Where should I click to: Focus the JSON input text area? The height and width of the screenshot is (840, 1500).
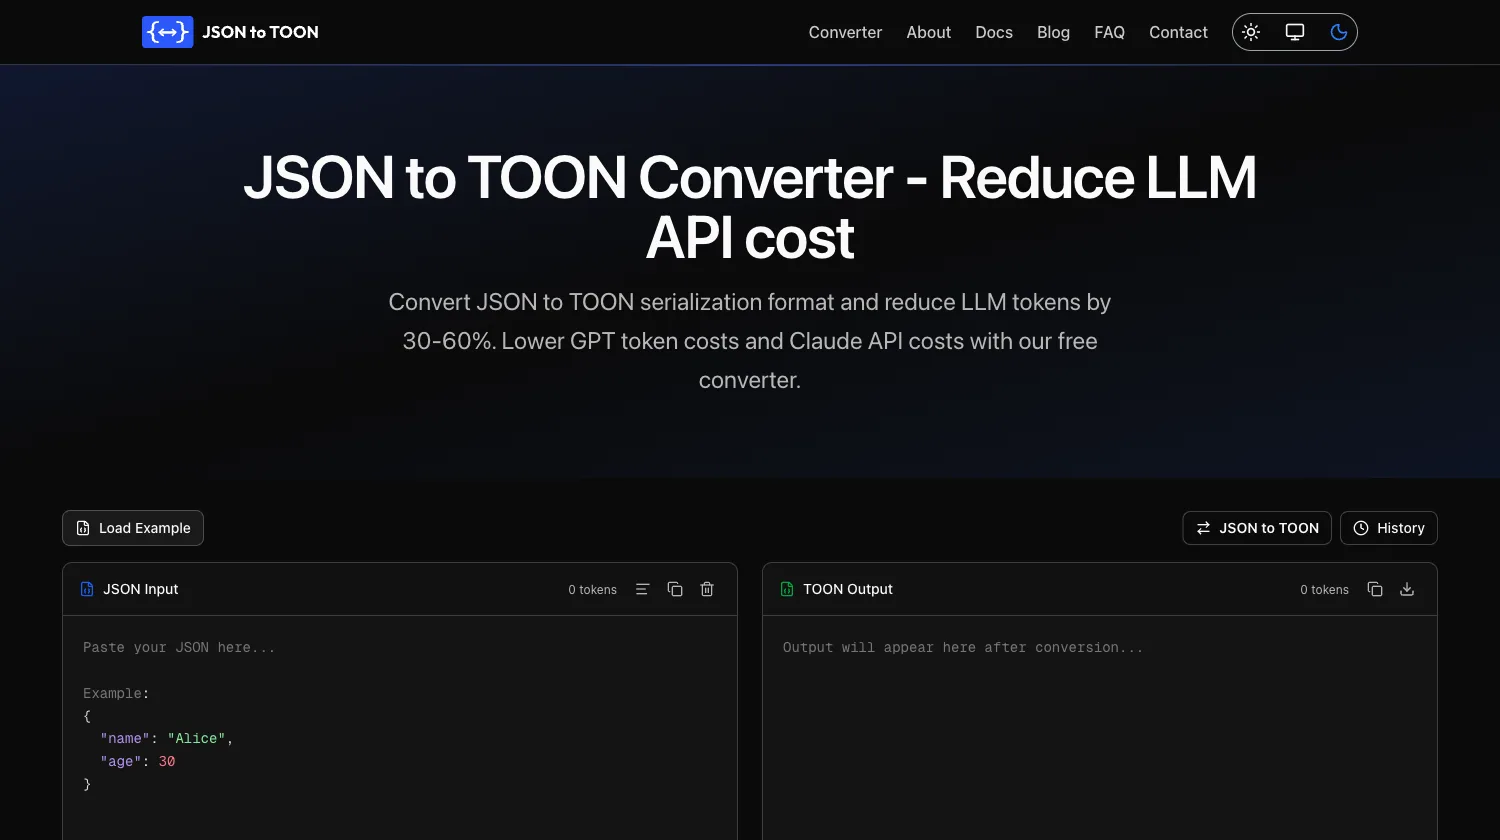400,728
